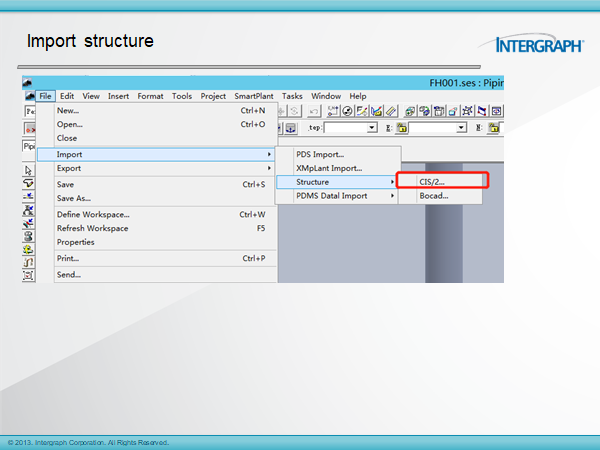Click the rotating arrows refresh view icon
The width and height of the screenshot is (600, 450).
coord(424,111)
